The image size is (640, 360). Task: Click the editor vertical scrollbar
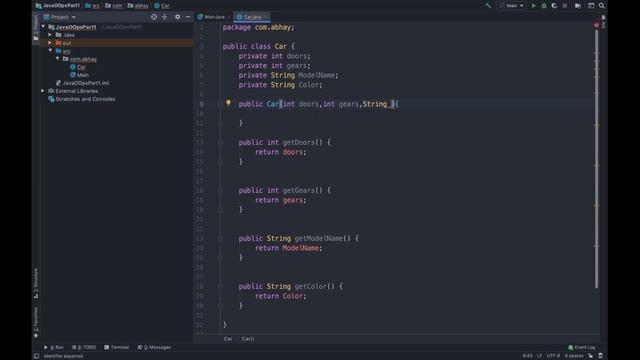596,159
